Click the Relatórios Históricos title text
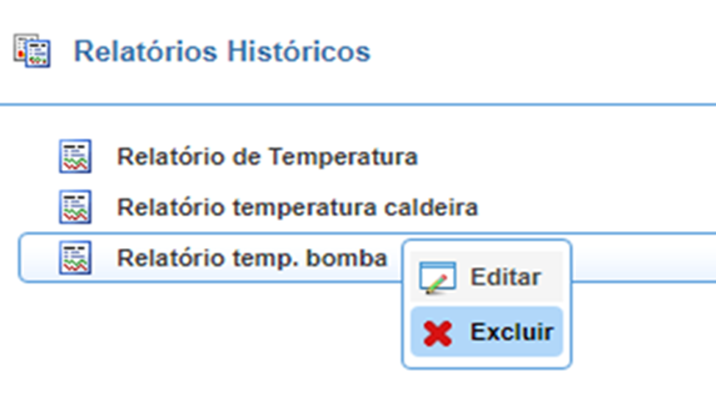Screen dimensions: 716x416 coord(222,51)
